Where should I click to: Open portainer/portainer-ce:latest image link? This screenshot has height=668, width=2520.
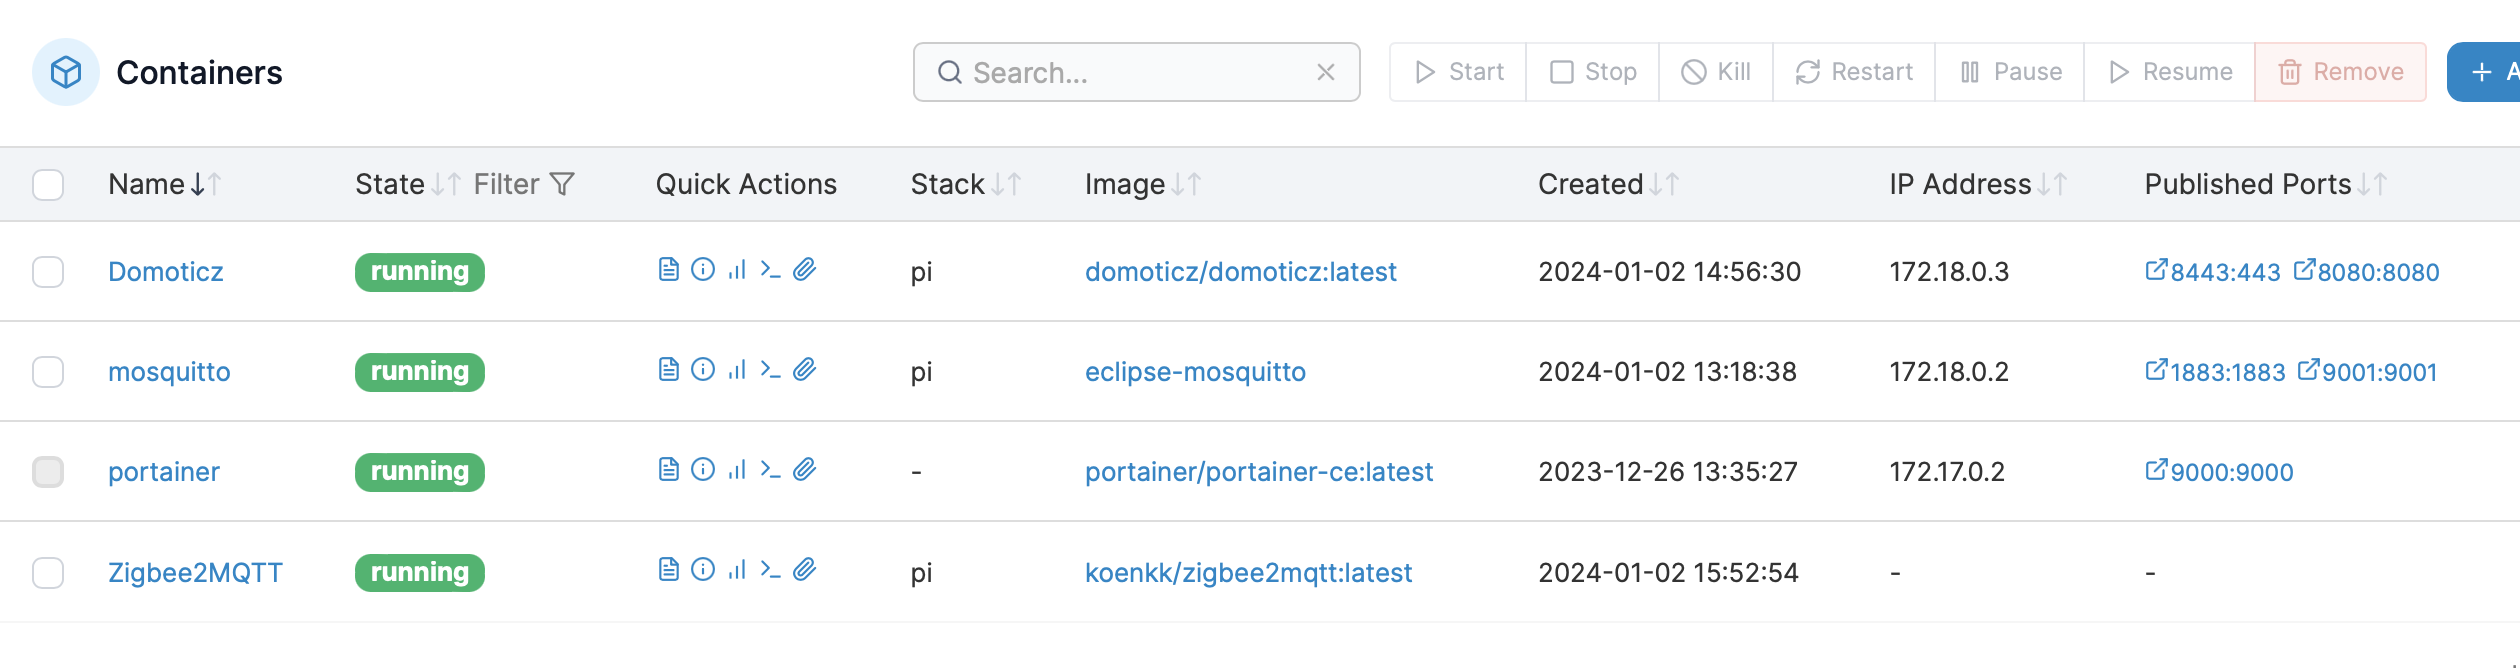[1259, 472]
